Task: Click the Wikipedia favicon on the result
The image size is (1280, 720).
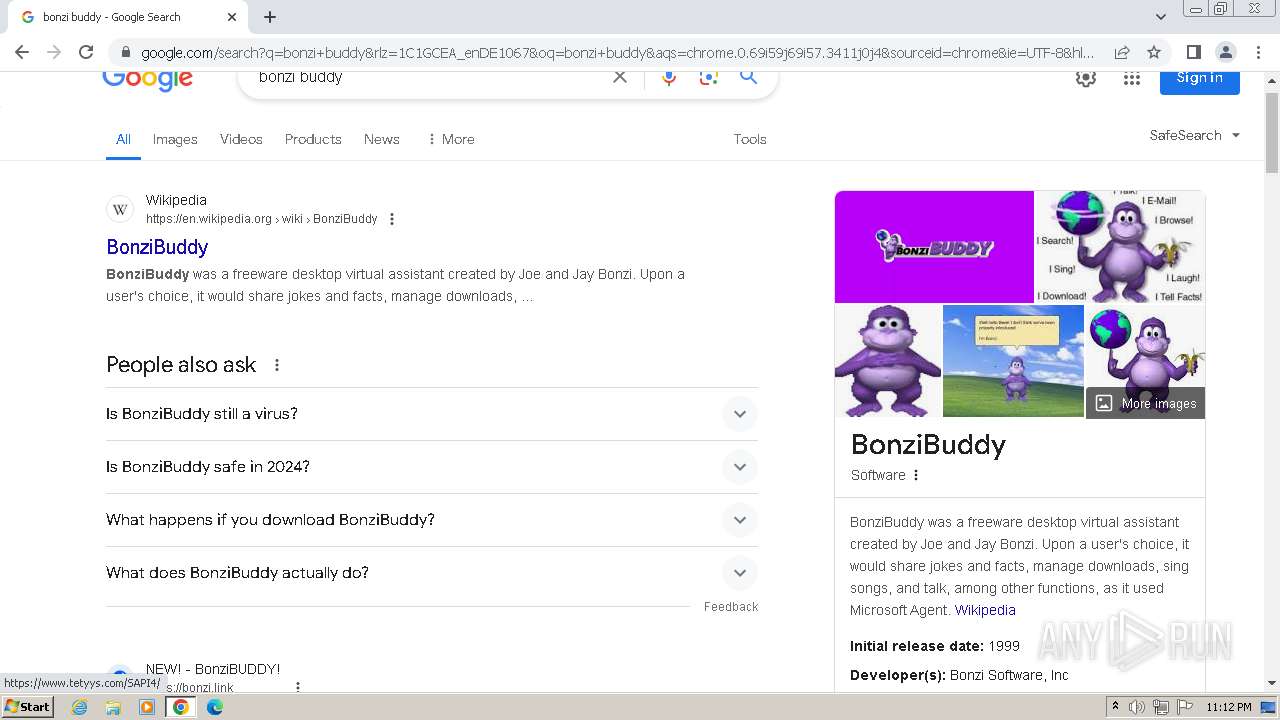Action: [120, 209]
